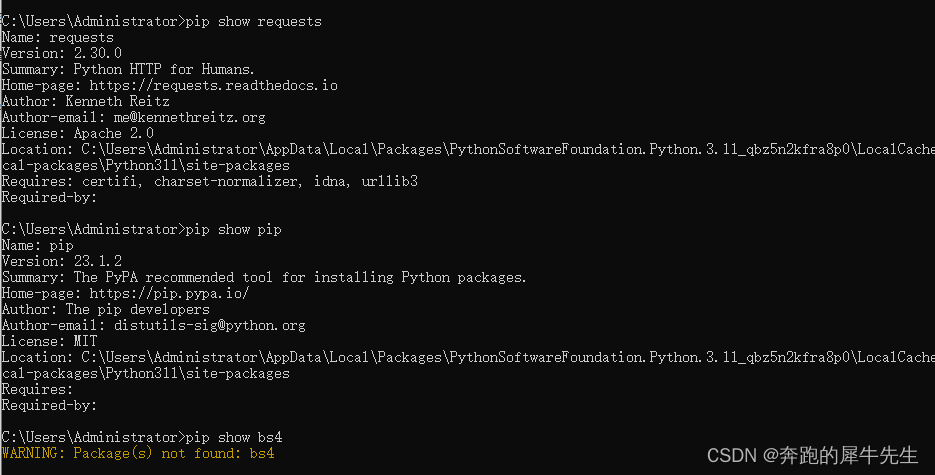Click the 'Version: 2.30.0' line
Viewport: 935px width, 475px height.
pos(61,53)
